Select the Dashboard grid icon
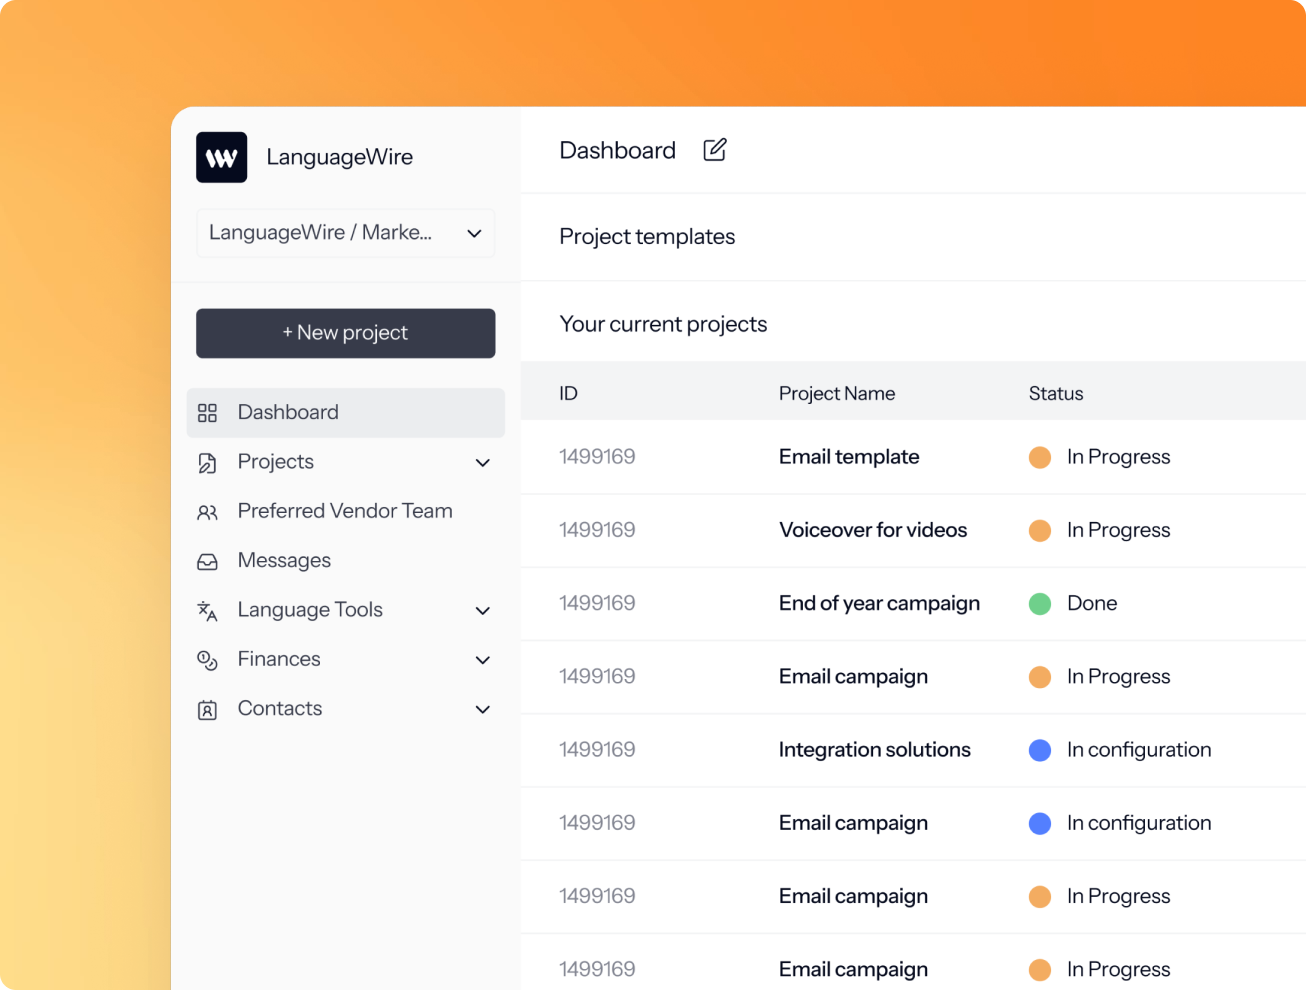The image size is (1306, 990). (207, 412)
